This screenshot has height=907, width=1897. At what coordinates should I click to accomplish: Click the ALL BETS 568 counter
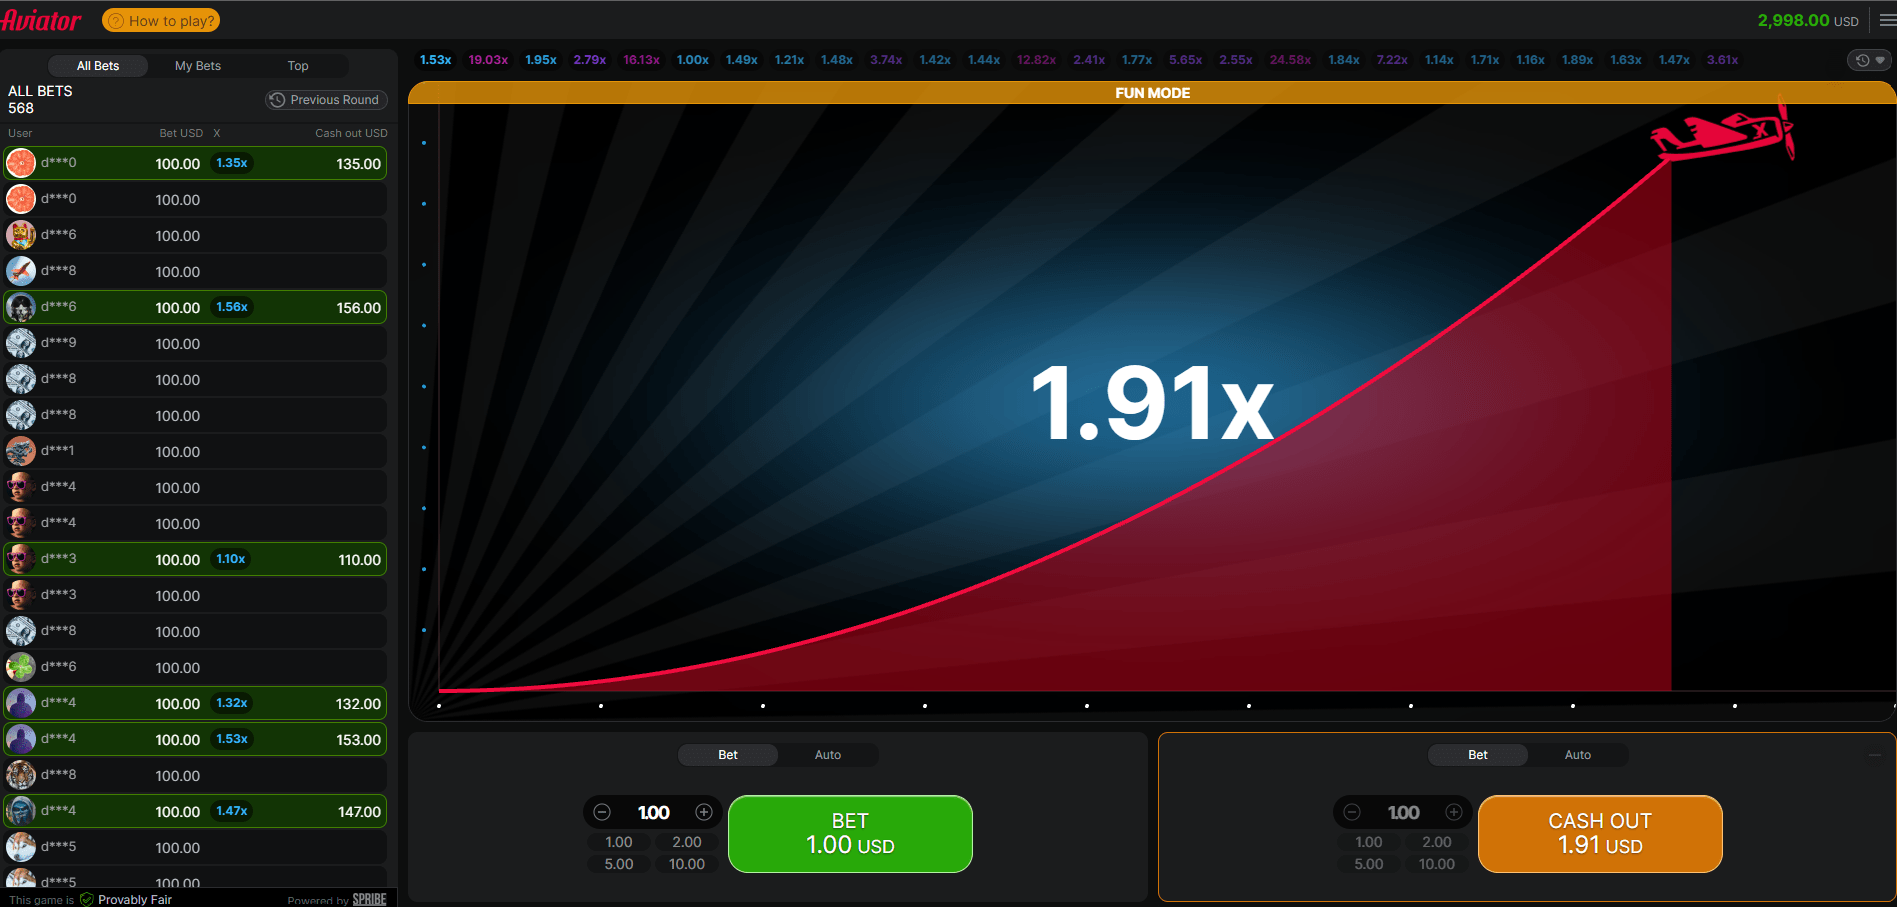(40, 99)
